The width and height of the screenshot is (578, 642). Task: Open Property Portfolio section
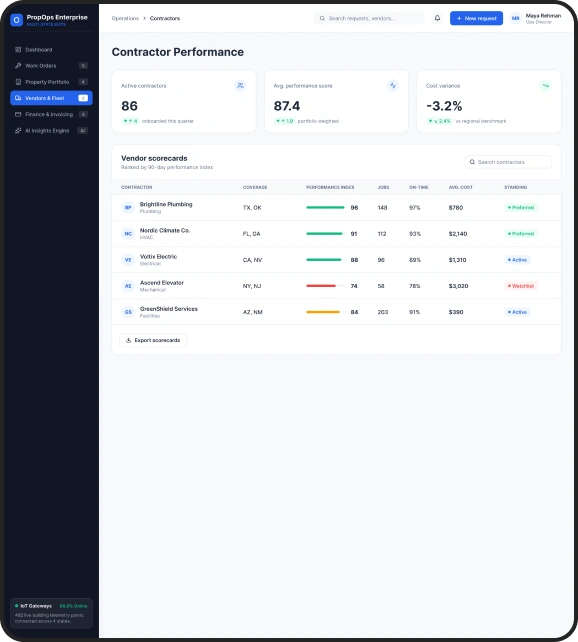tap(51, 82)
